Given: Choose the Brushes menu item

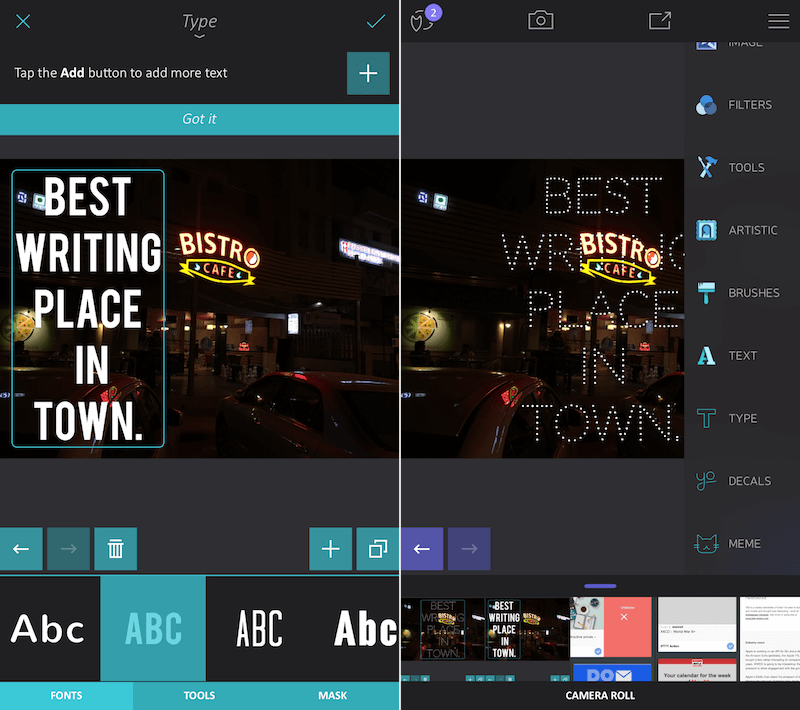Looking at the screenshot, I should (740, 293).
